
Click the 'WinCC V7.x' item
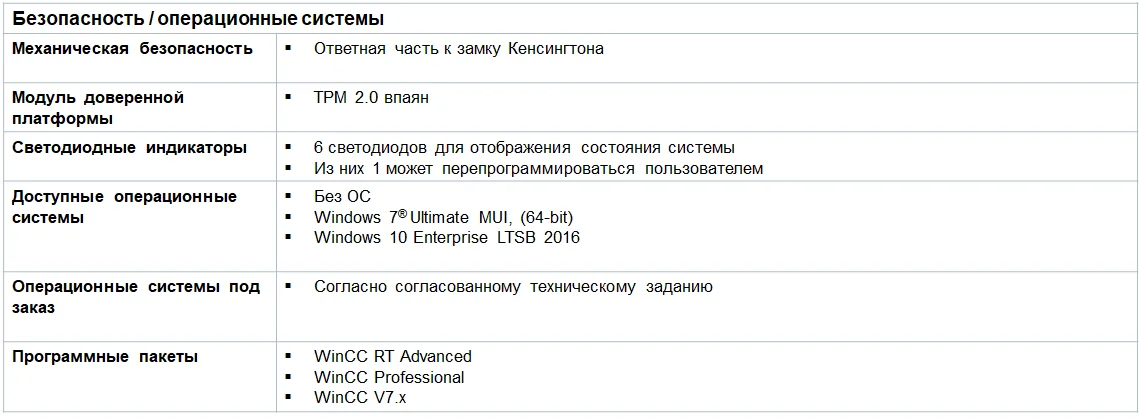point(359,397)
